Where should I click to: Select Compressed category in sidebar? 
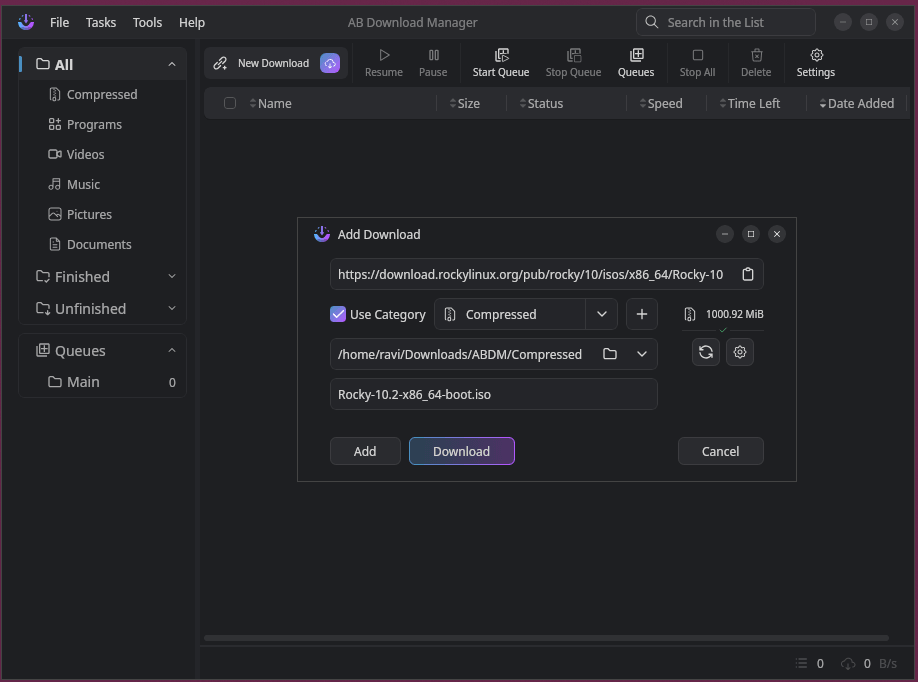[102, 94]
